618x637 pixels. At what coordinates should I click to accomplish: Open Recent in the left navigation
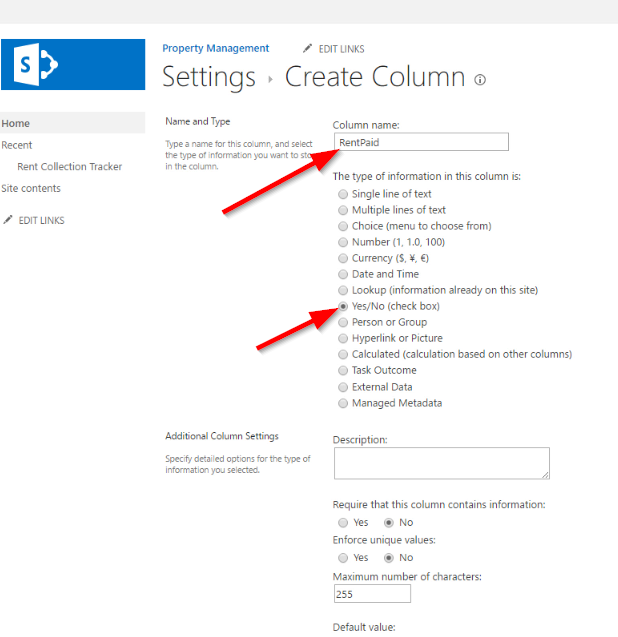pos(17,145)
